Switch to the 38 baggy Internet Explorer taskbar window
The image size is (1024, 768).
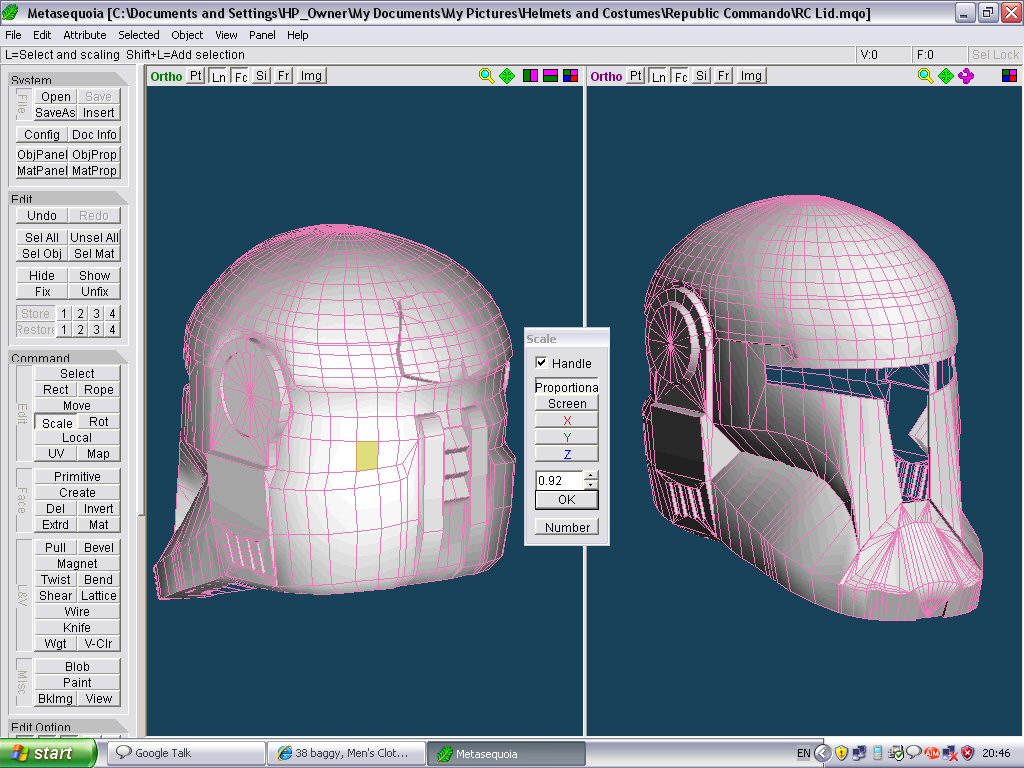point(347,753)
